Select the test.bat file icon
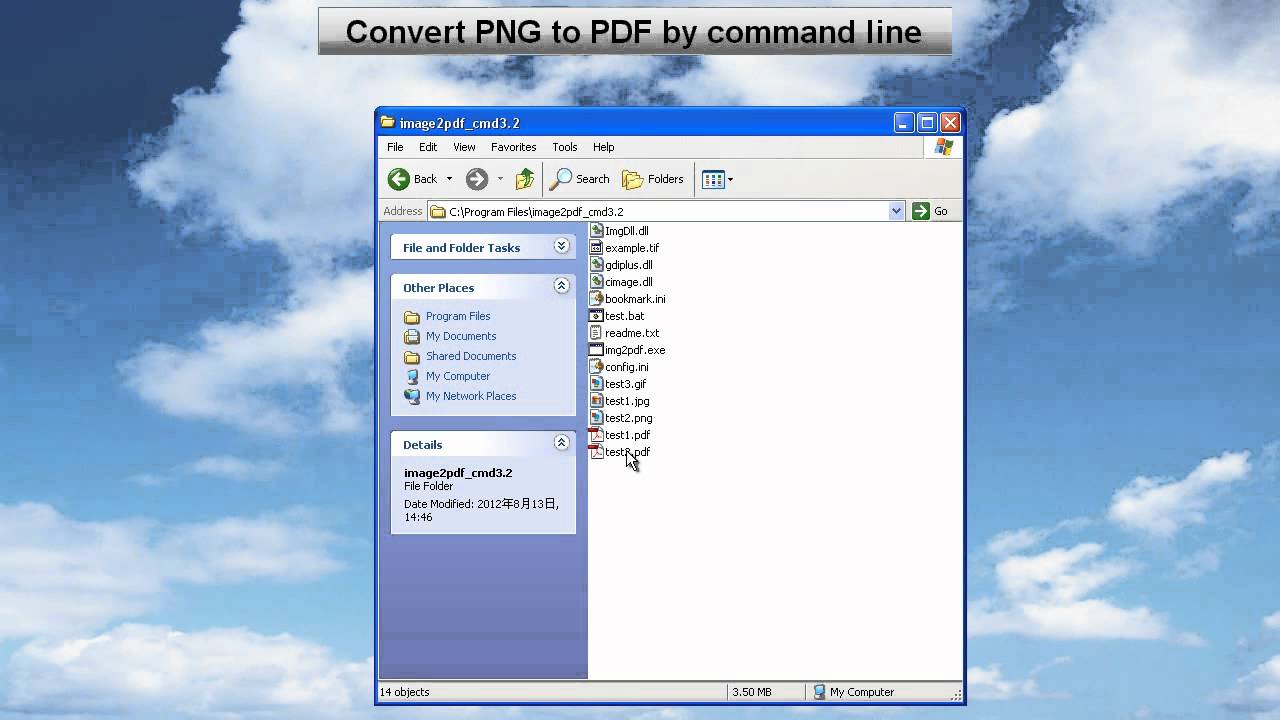 pyautogui.click(x=596, y=316)
